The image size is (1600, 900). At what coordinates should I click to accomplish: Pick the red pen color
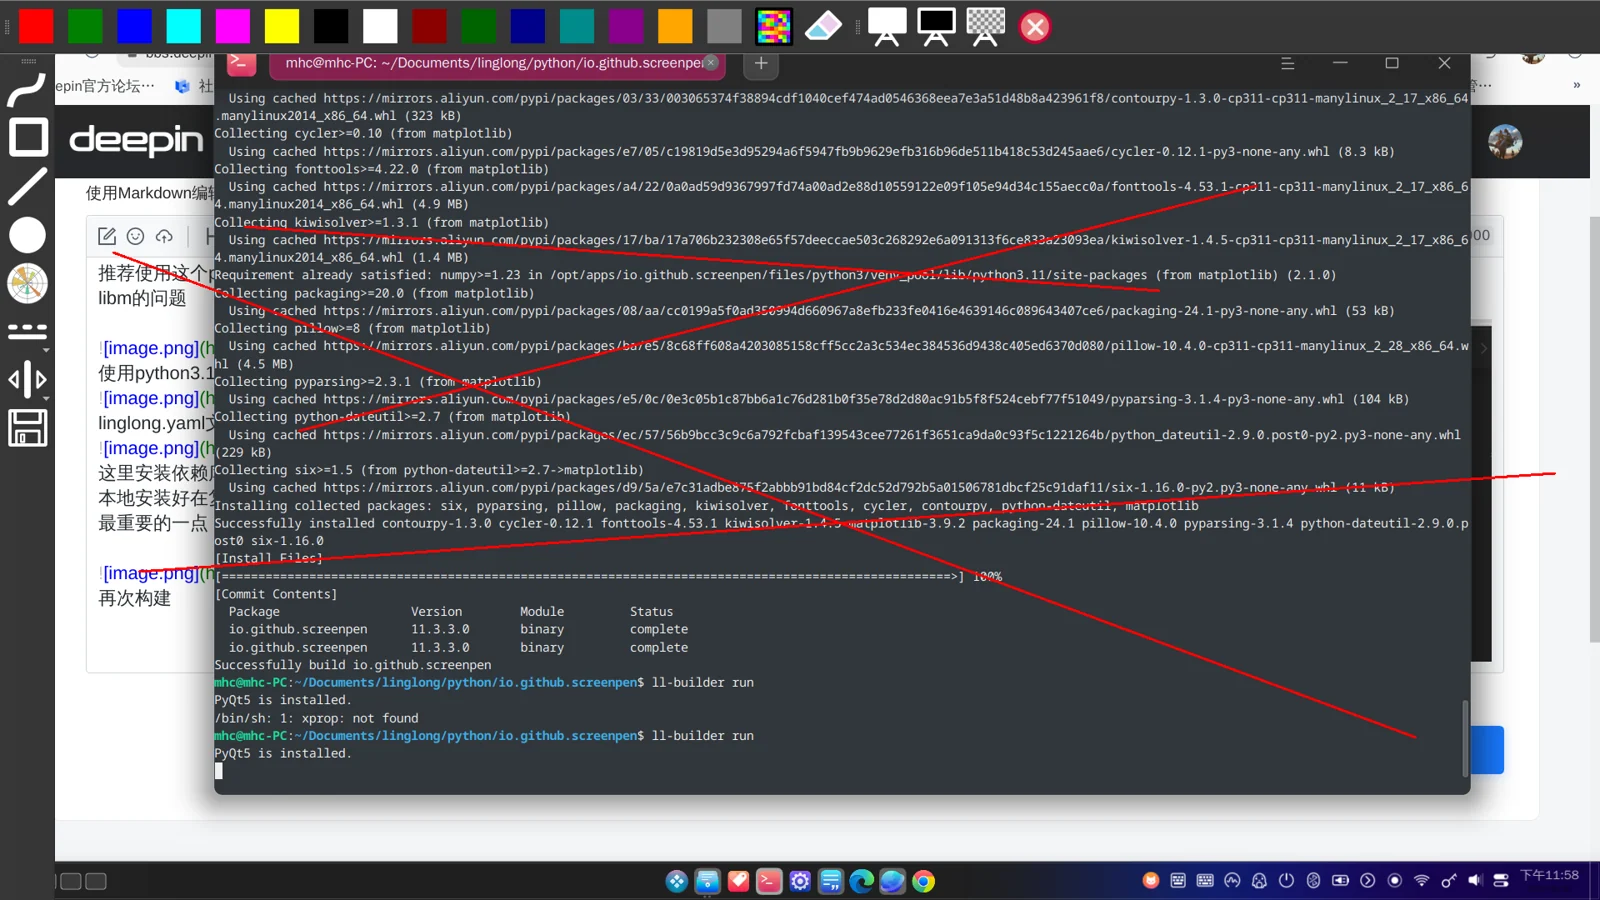click(36, 26)
